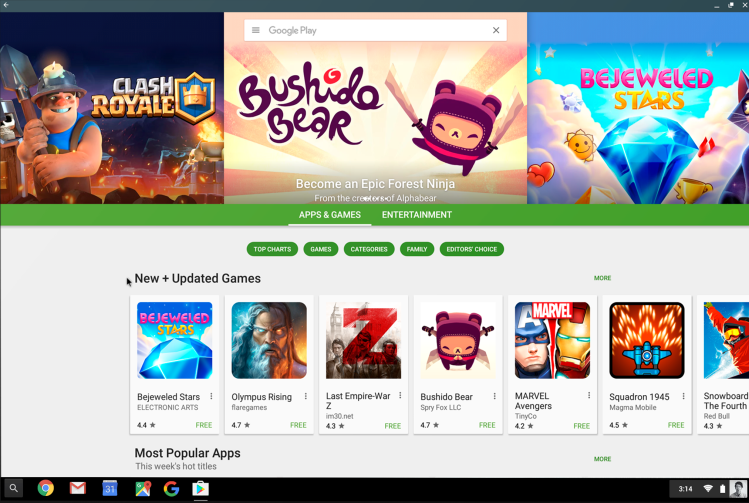Open the Clash Royale banner
The height and width of the screenshot is (503, 749).
[x=112, y=108]
